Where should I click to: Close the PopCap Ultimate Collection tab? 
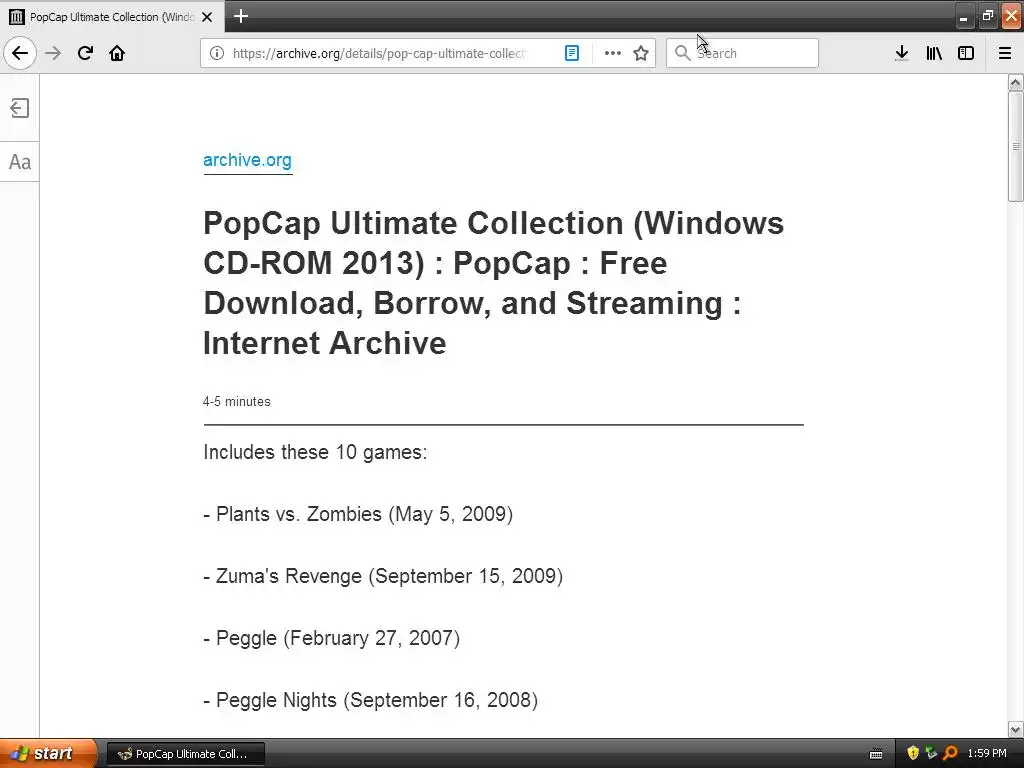click(x=207, y=17)
